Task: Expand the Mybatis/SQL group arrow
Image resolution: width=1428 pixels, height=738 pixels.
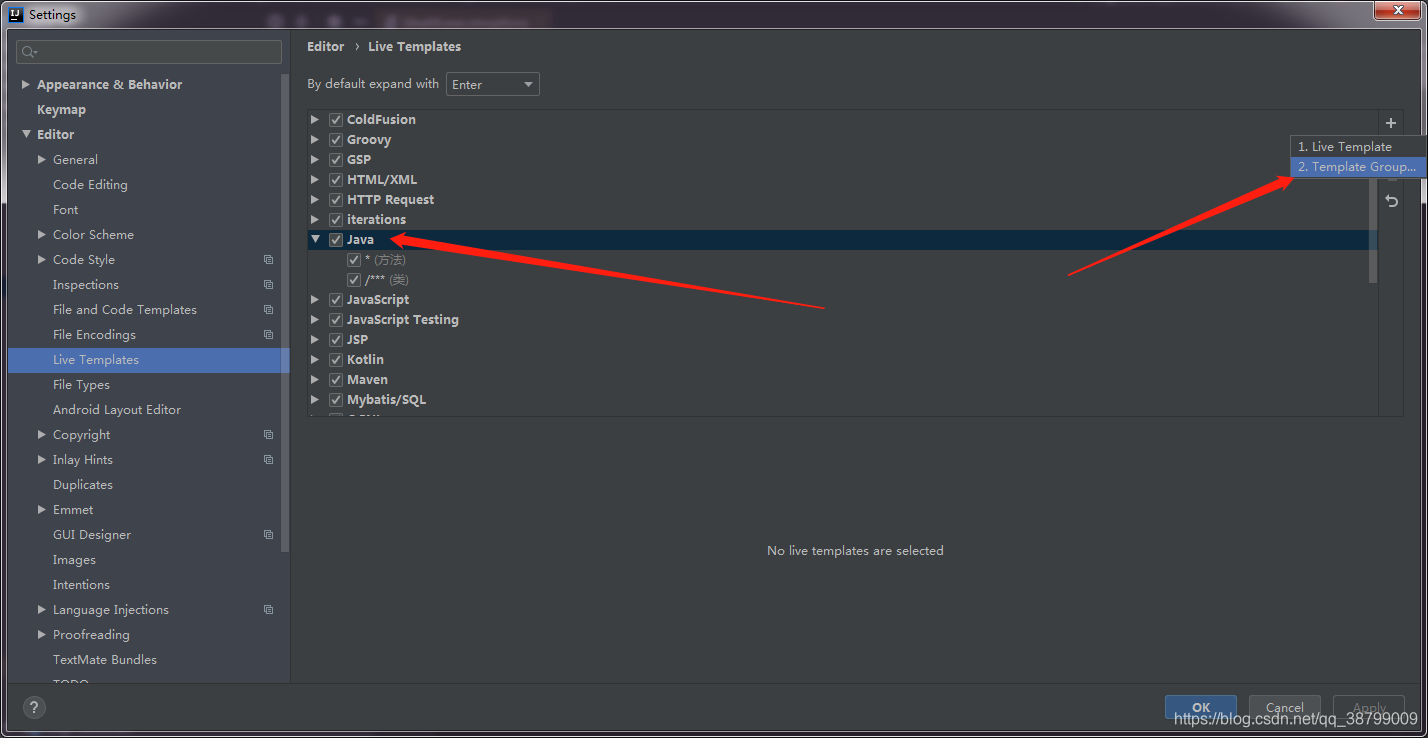Action: [x=315, y=400]
